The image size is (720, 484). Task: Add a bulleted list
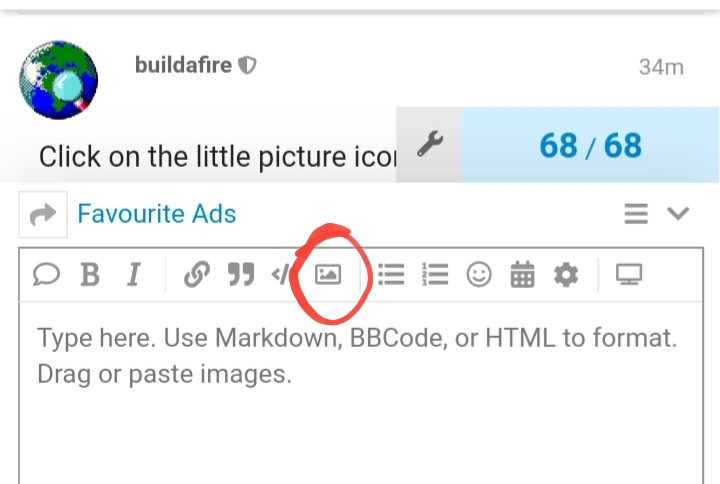[x=391, y=275]
